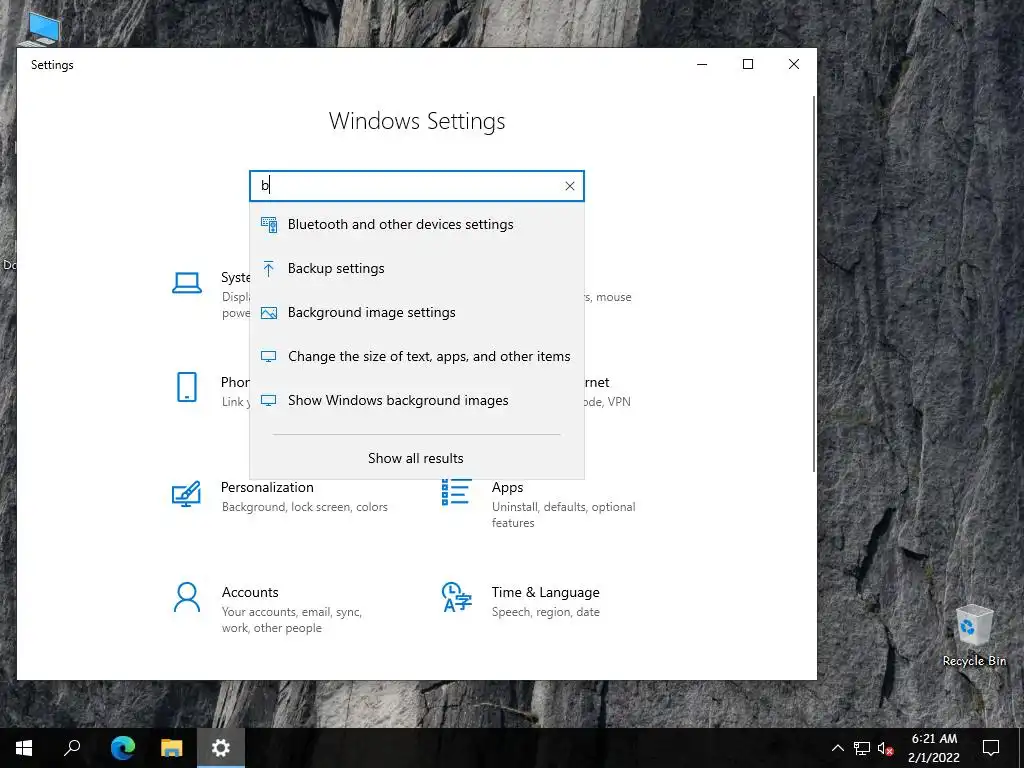Click Show all results link
The height and width of the screenshot is (768, 1024).
416,458
